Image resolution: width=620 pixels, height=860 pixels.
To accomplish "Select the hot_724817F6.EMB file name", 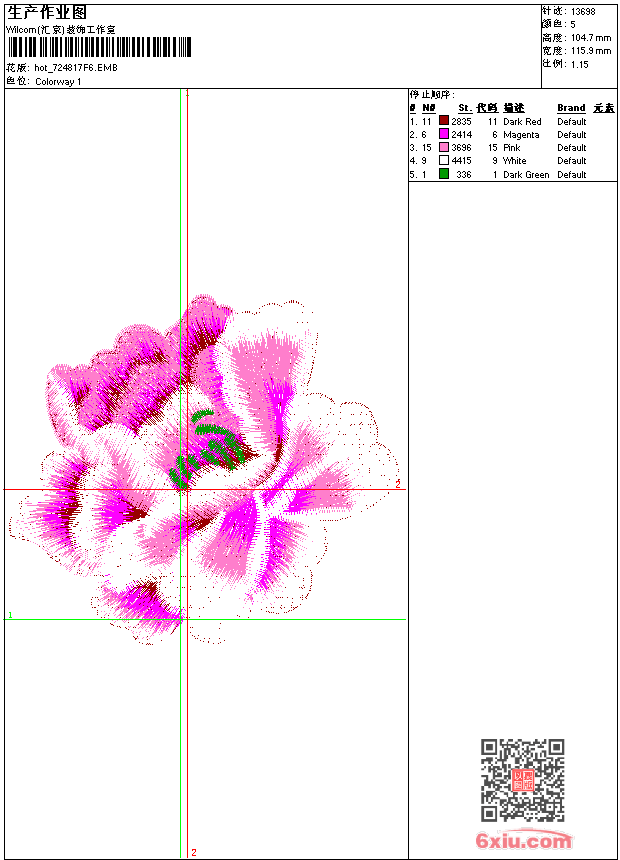I will click(75, 68).
